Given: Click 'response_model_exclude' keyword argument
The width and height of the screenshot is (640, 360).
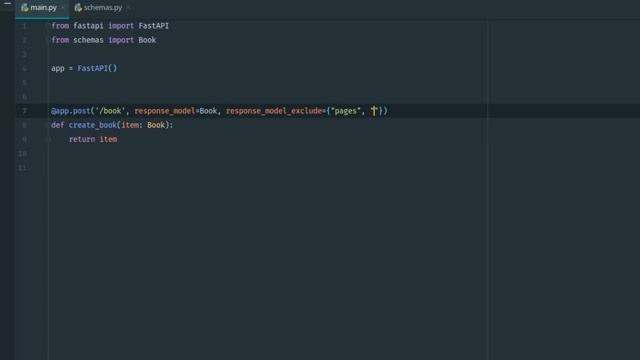Looking at the screenshot, I should (x=274, y=111).
